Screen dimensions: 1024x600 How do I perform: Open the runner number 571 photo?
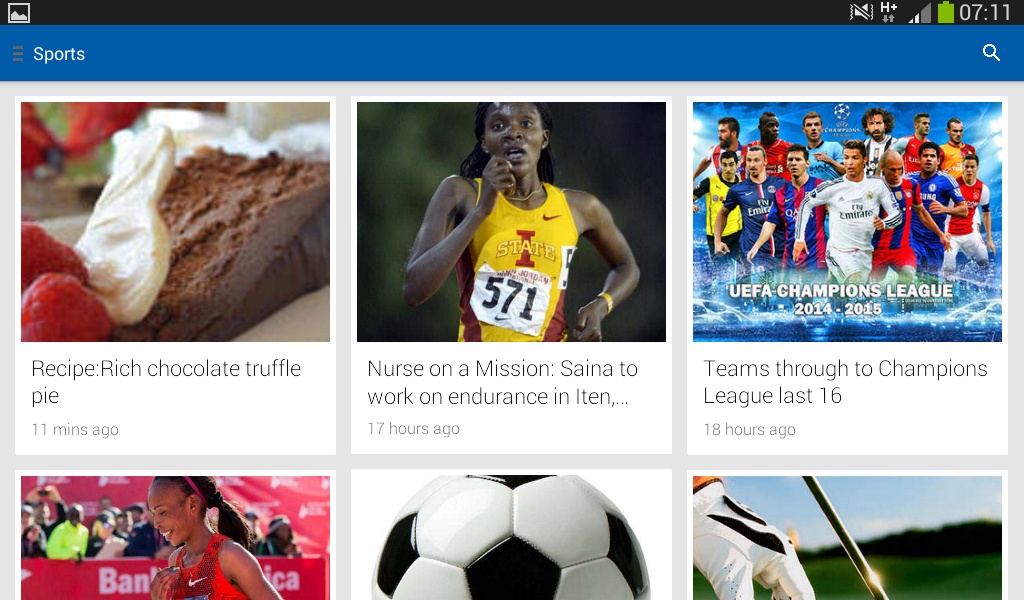(x=511, y=221)
